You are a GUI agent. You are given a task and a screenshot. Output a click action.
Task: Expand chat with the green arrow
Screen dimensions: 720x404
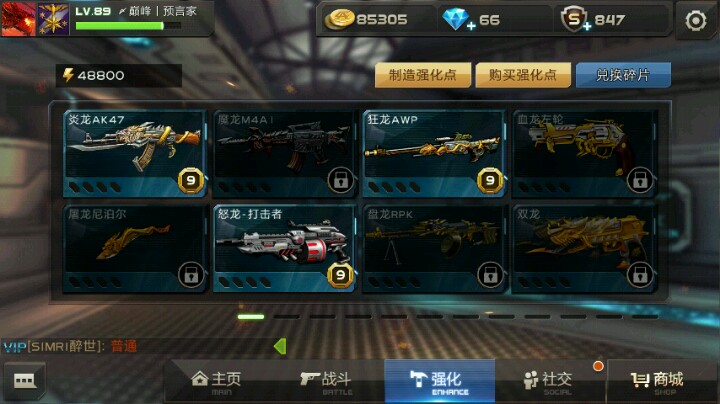tap(280, 346)
